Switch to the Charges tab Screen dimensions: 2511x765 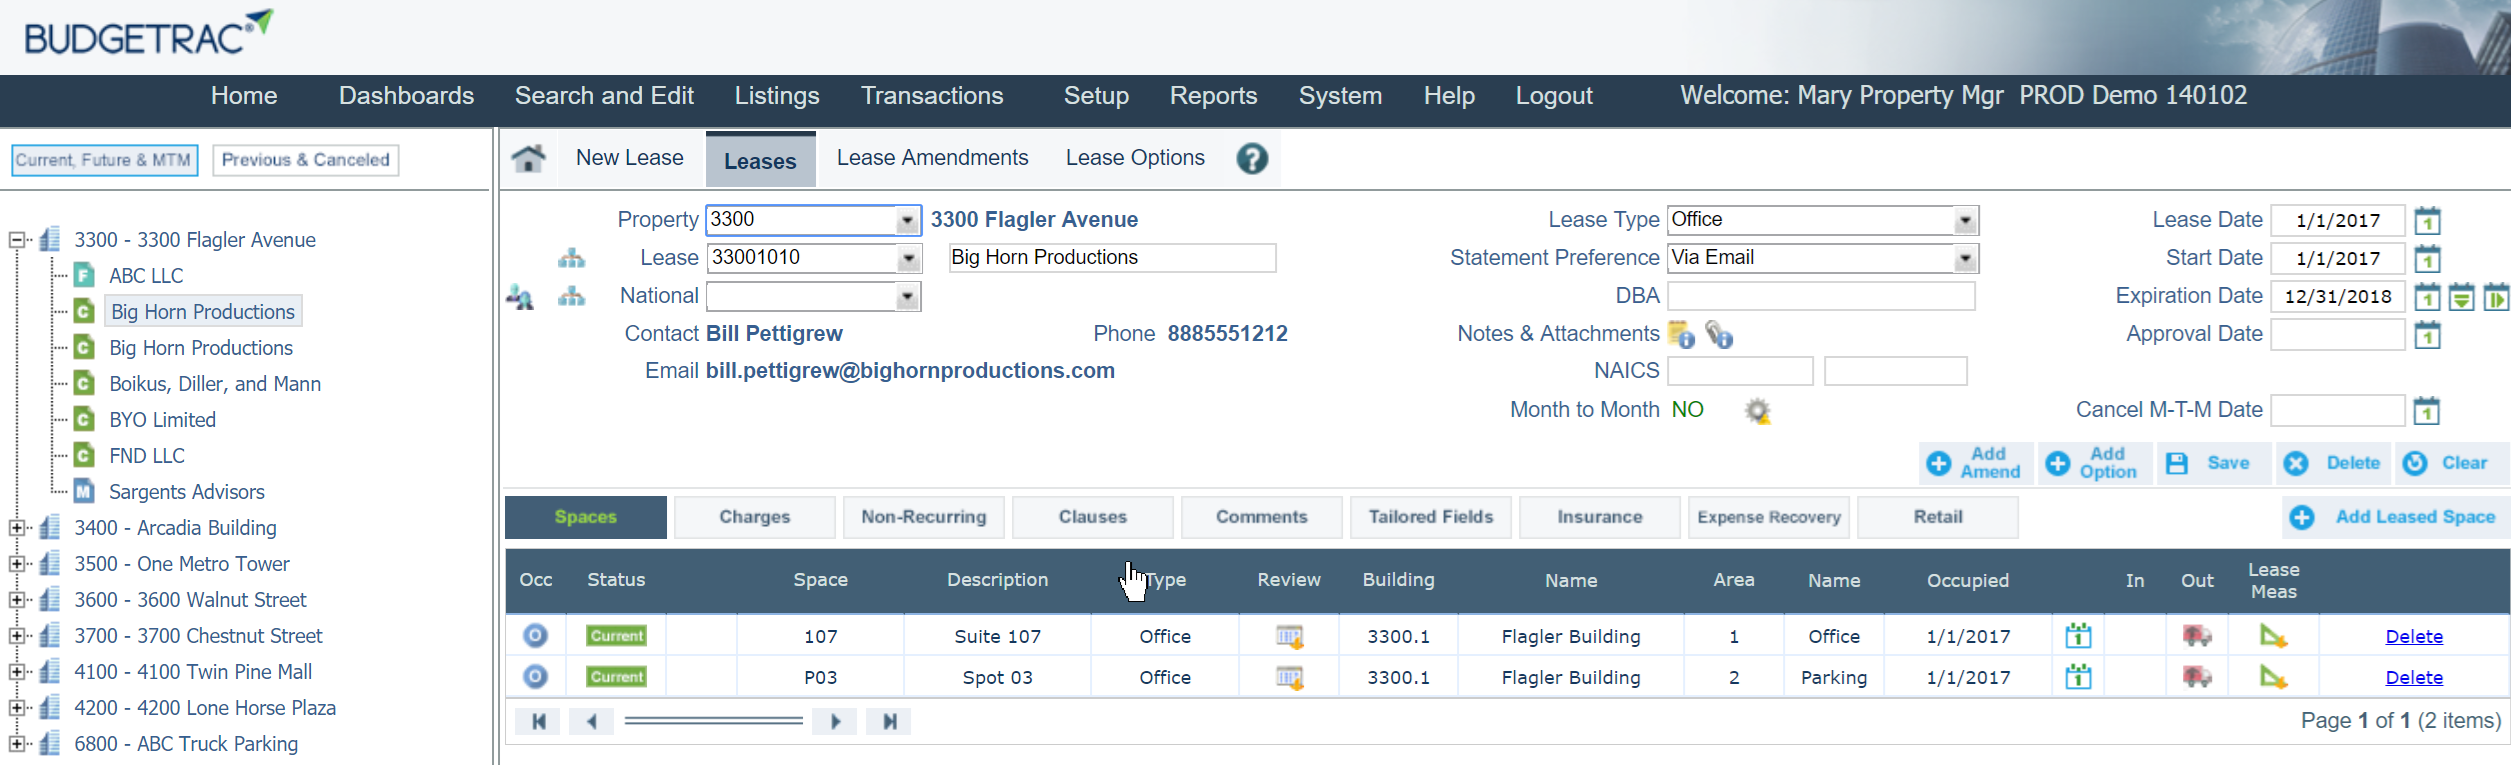(x=754, y=517)
